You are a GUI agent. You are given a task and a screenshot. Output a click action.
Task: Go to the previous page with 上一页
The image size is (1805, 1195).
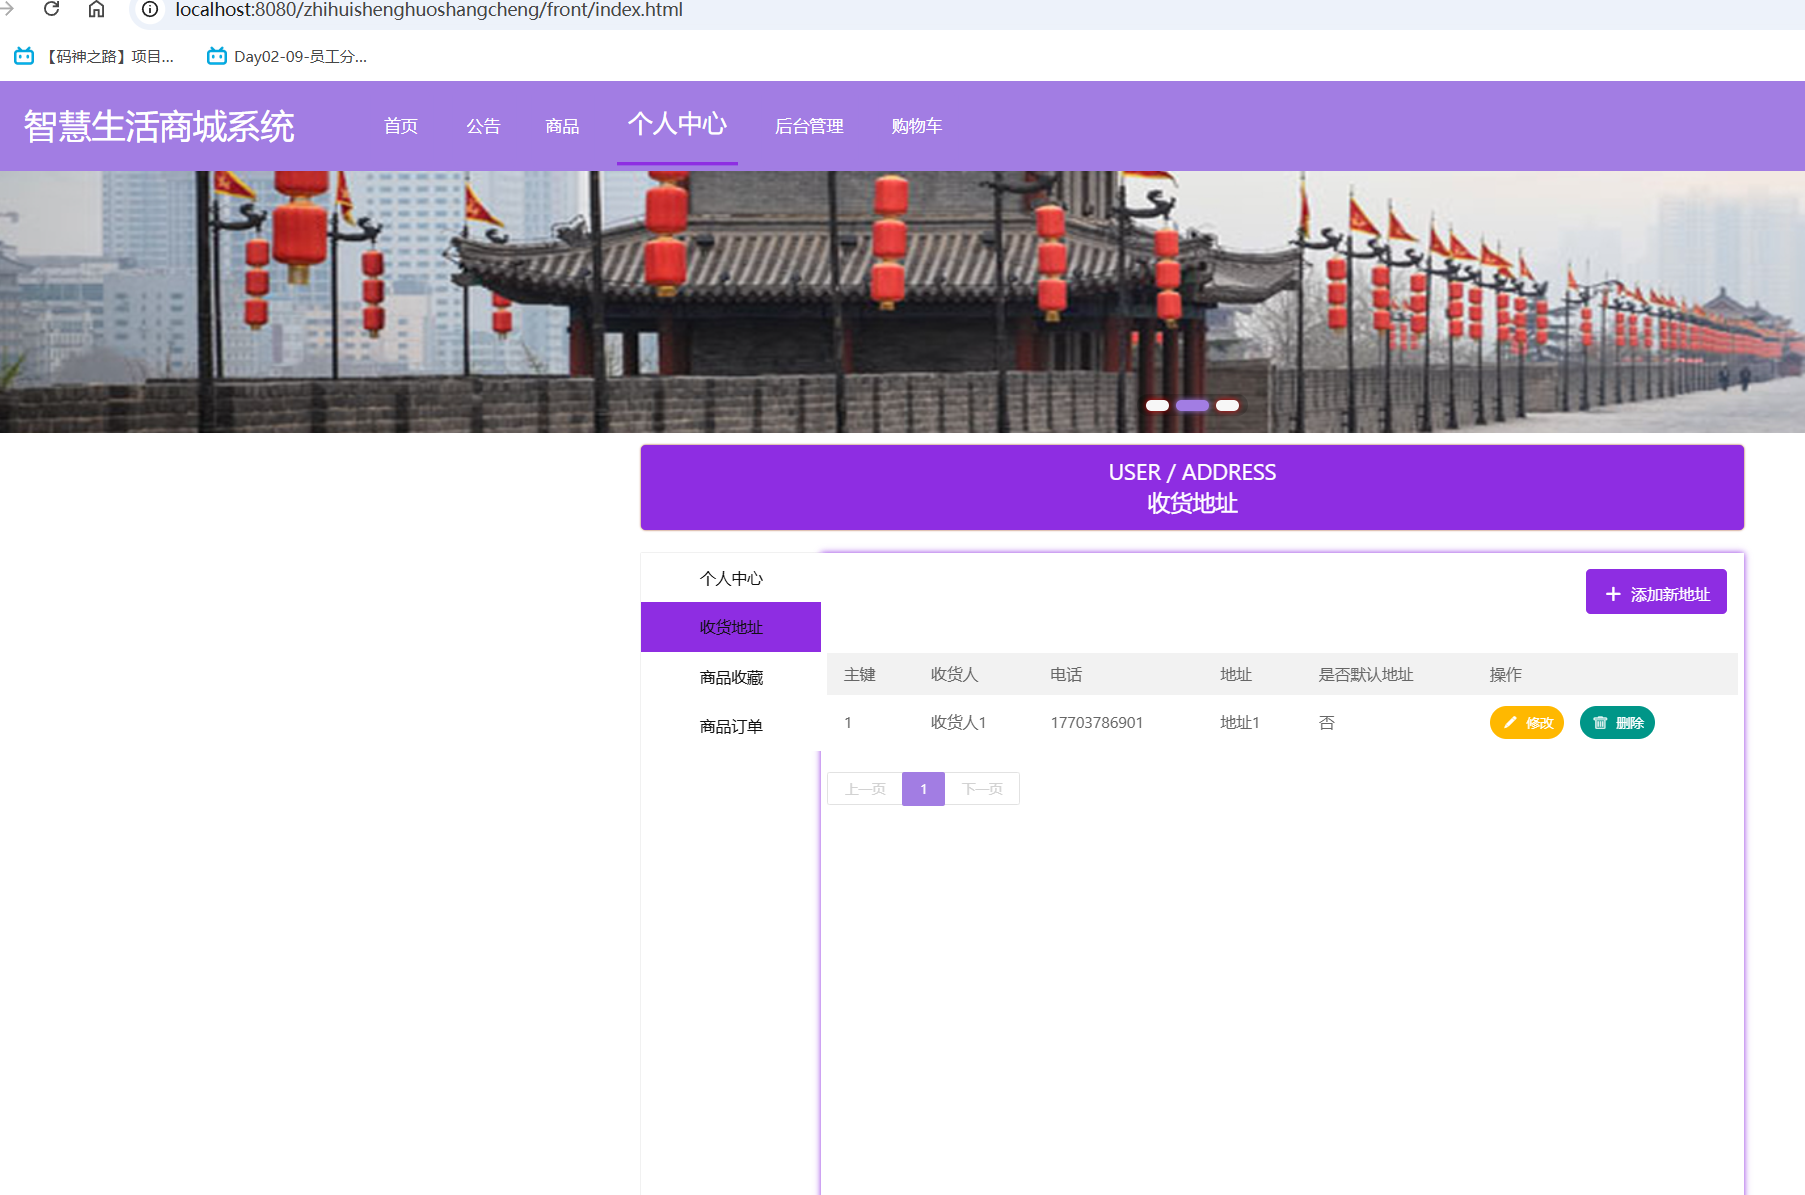click(865, 789)
